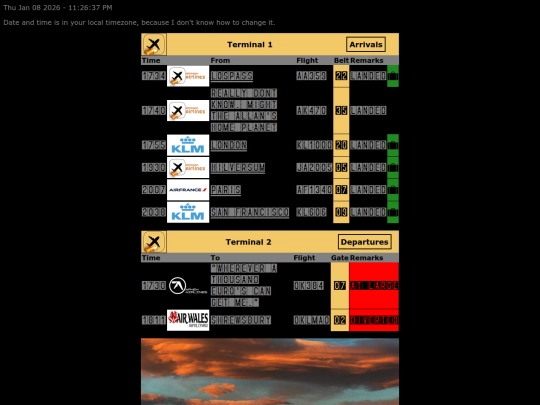
Task: Click flight number KL1000
Action: point(314,145)
